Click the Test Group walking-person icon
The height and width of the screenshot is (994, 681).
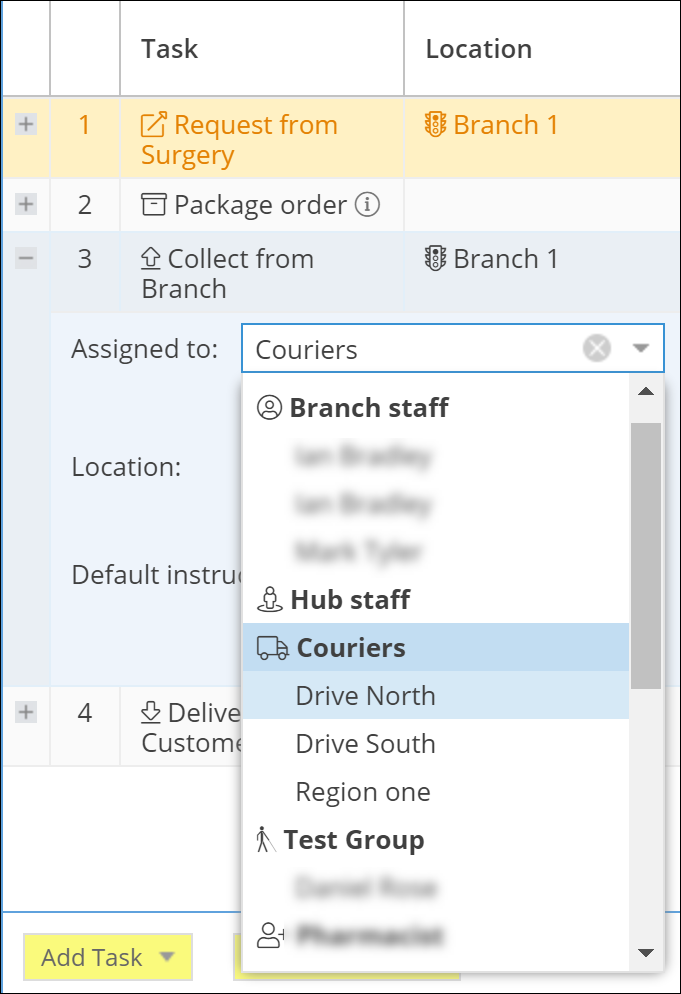[x=266, y=840]
